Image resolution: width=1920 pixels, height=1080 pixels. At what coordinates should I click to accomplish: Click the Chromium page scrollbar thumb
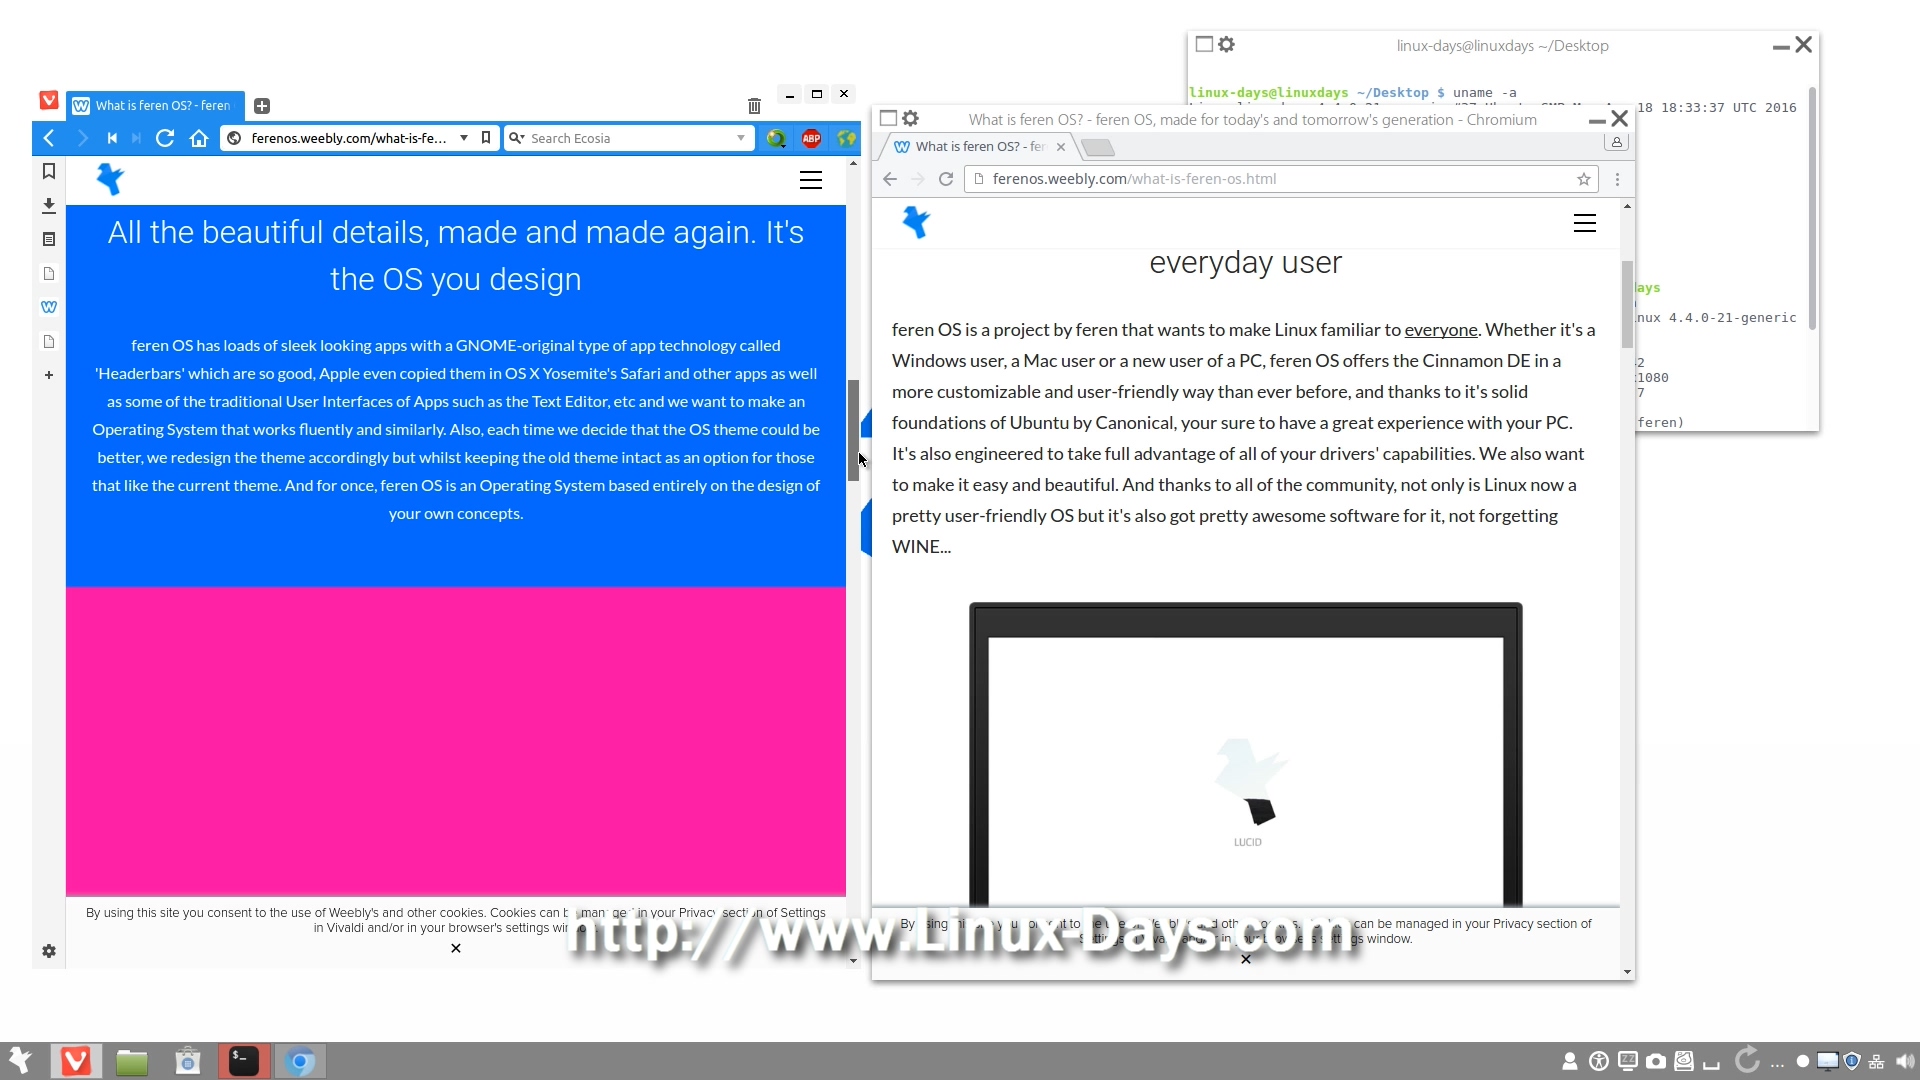pyautogui.click(x=1627, y=305)
